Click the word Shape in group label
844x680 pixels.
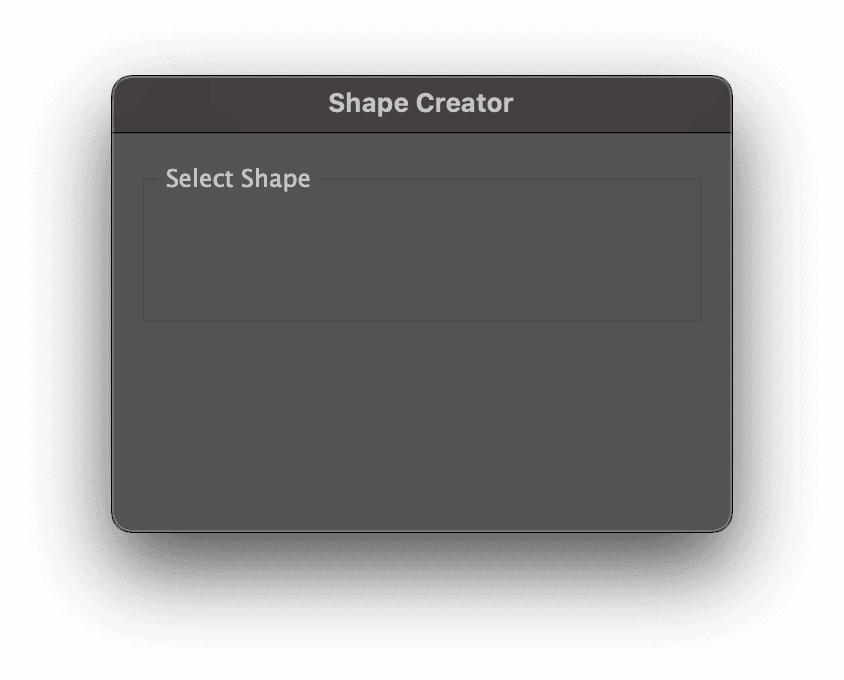coord(276,179)
